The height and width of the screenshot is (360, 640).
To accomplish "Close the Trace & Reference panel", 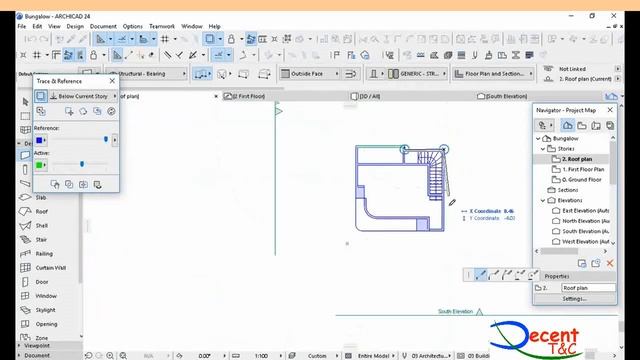I will (112, 81).
